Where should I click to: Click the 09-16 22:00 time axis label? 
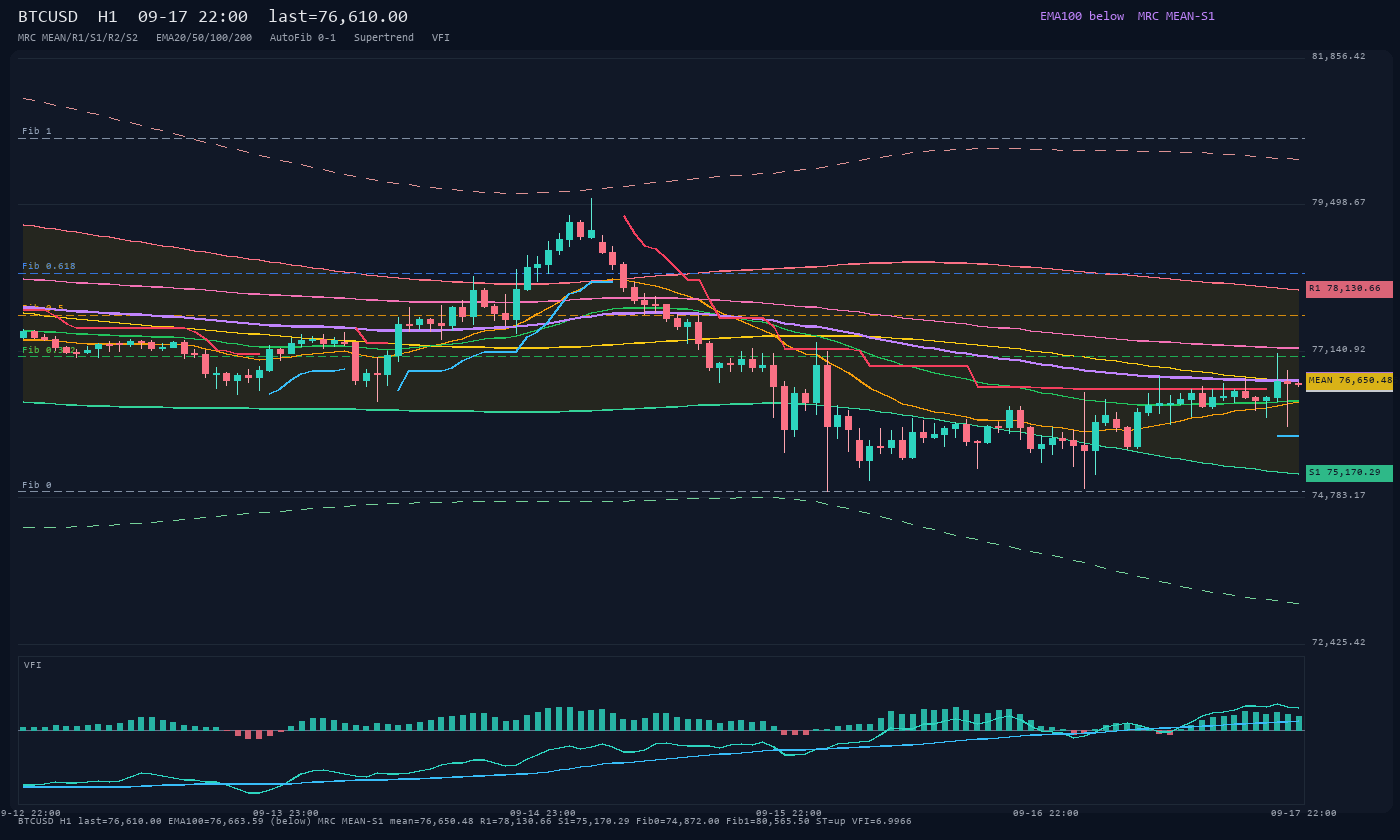[x=1046, y=813]
